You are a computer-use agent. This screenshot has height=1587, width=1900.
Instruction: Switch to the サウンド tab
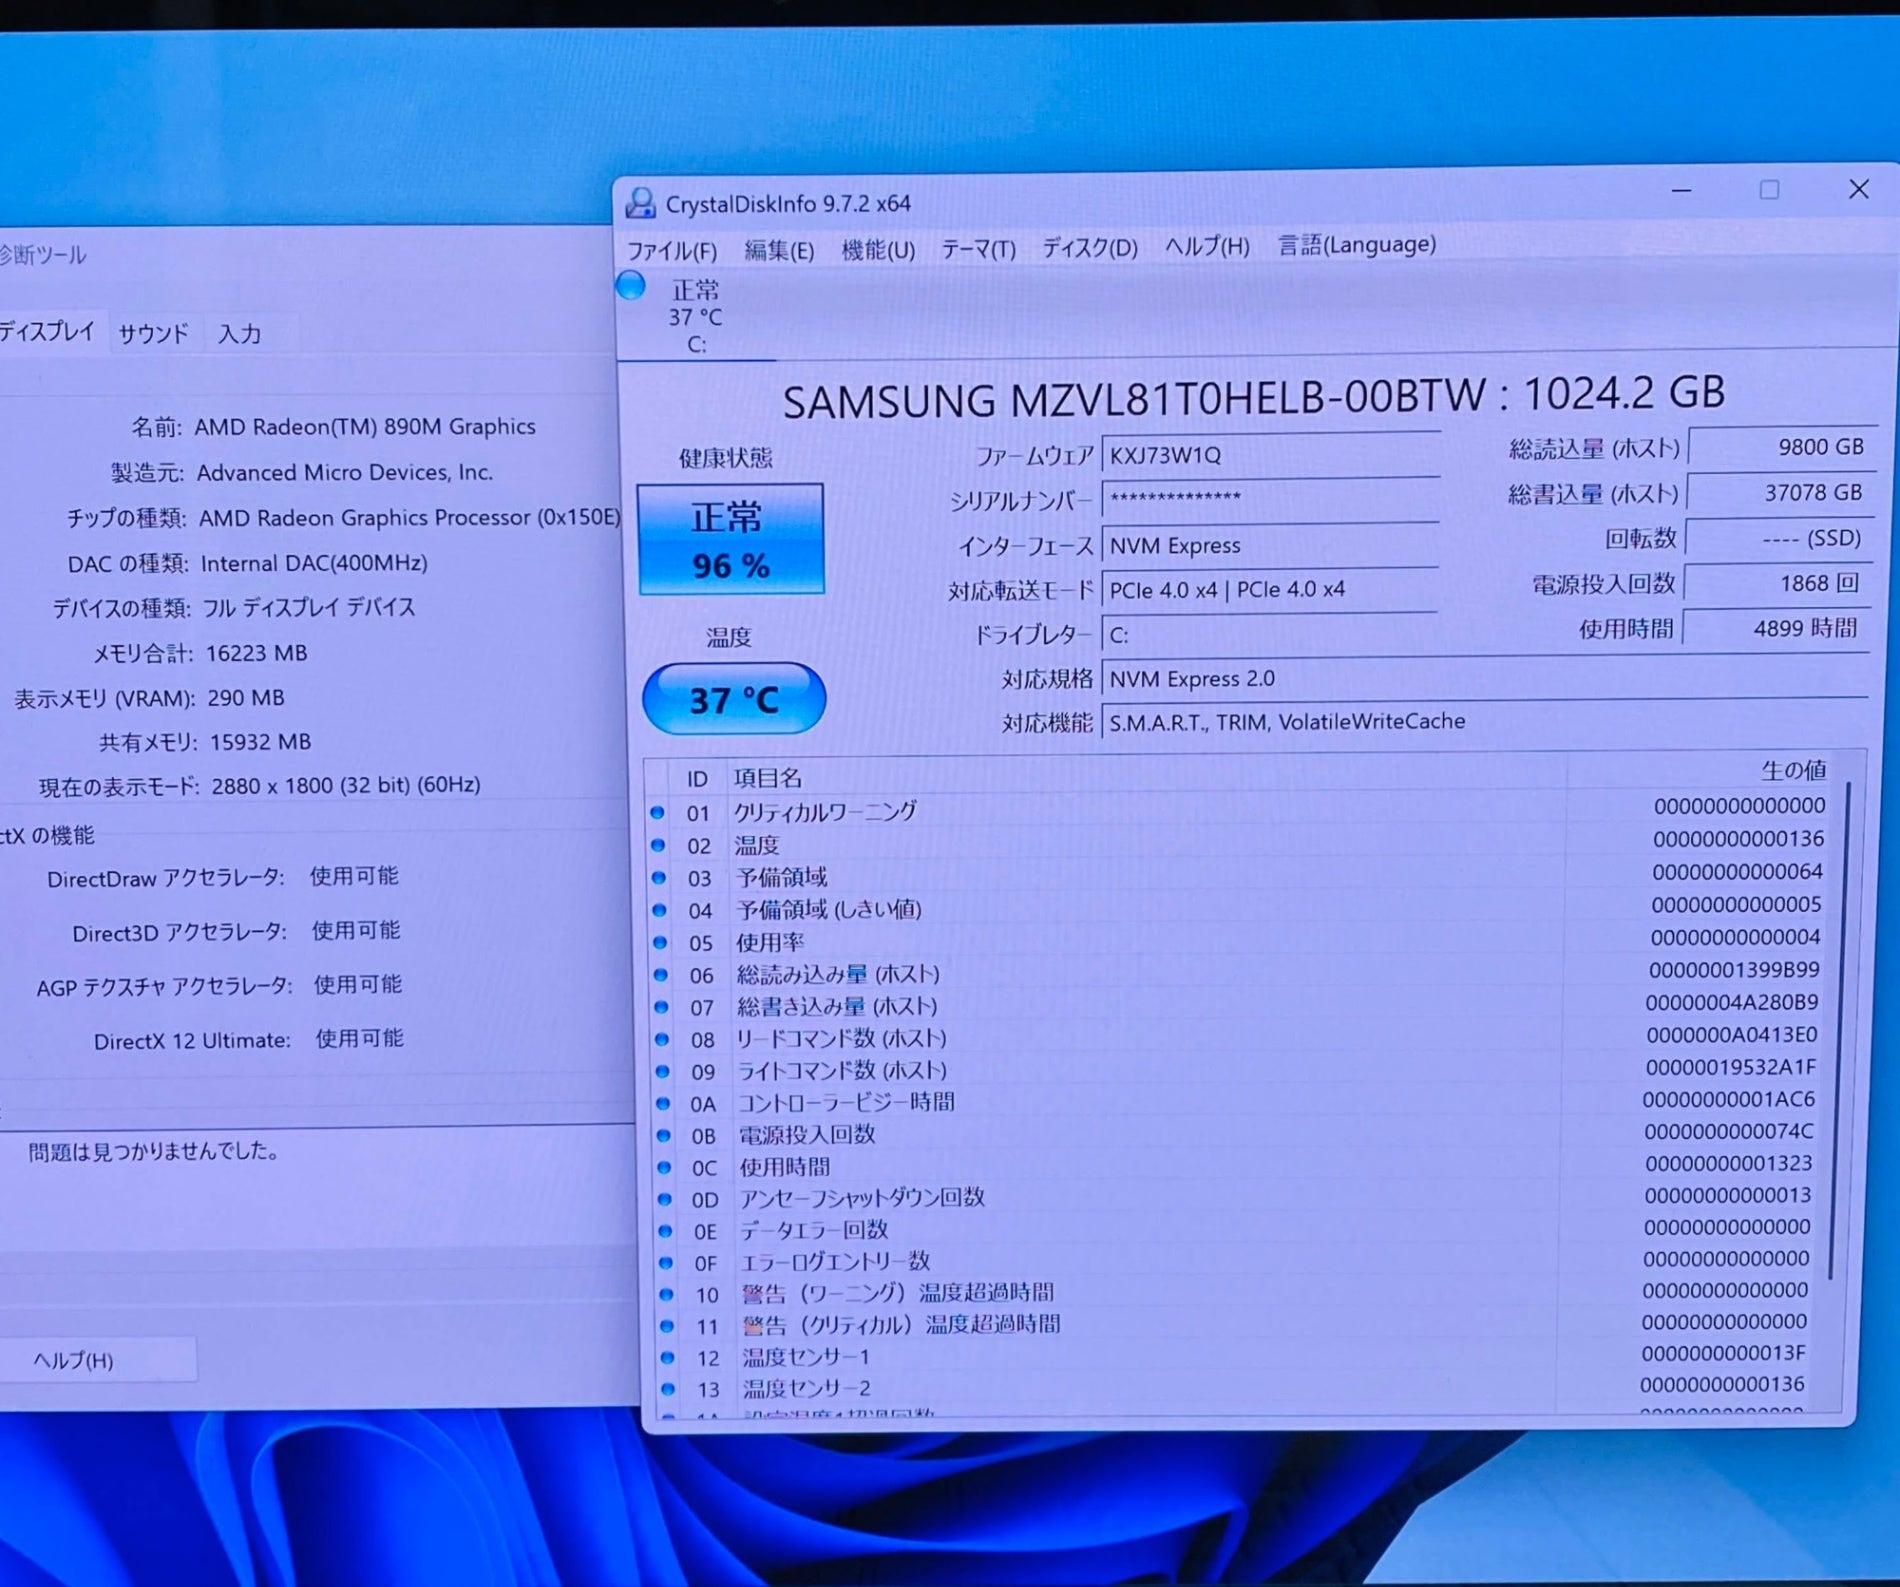pos(153,334)
